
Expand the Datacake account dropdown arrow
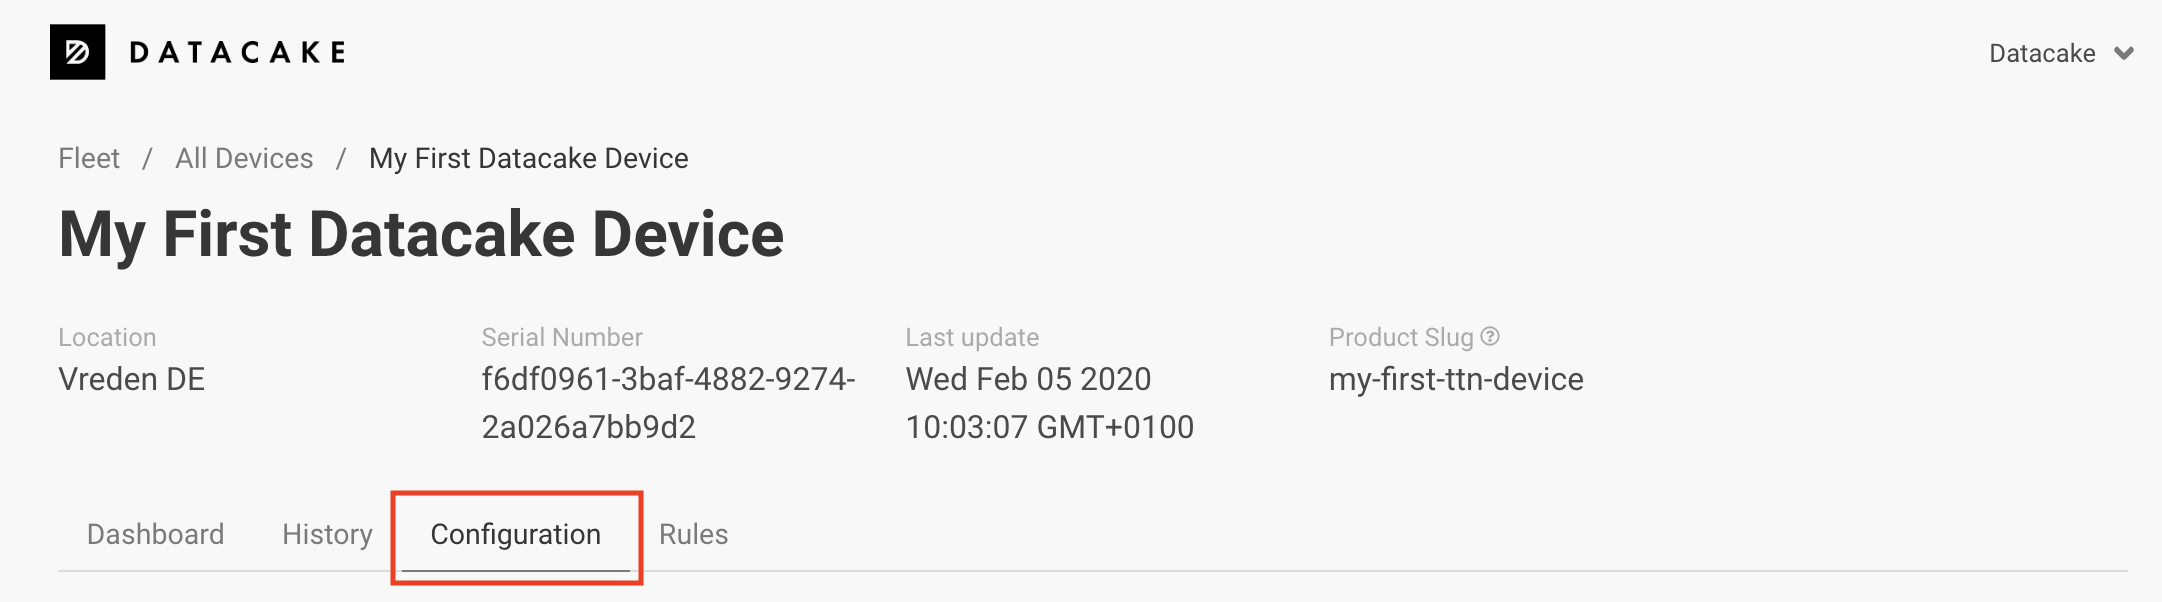coord(2124,53)
